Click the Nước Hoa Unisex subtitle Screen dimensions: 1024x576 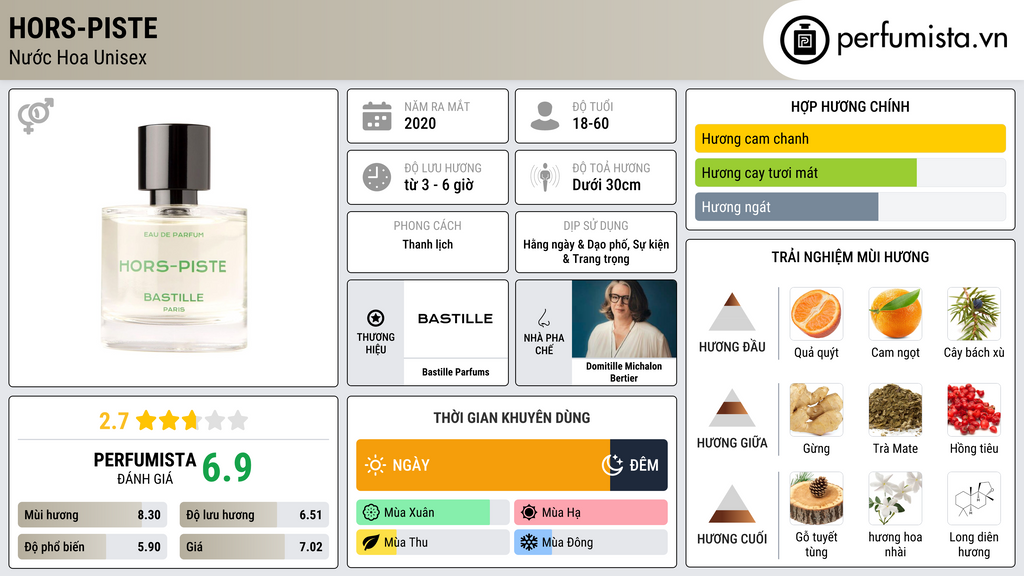click(x=78, y=57)
